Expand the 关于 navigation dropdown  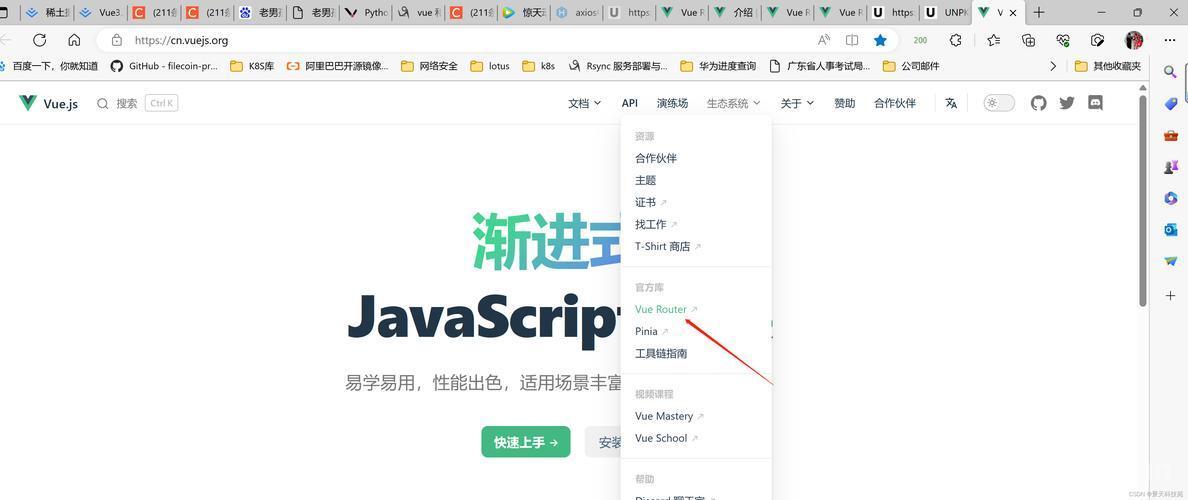coord(797,103)
